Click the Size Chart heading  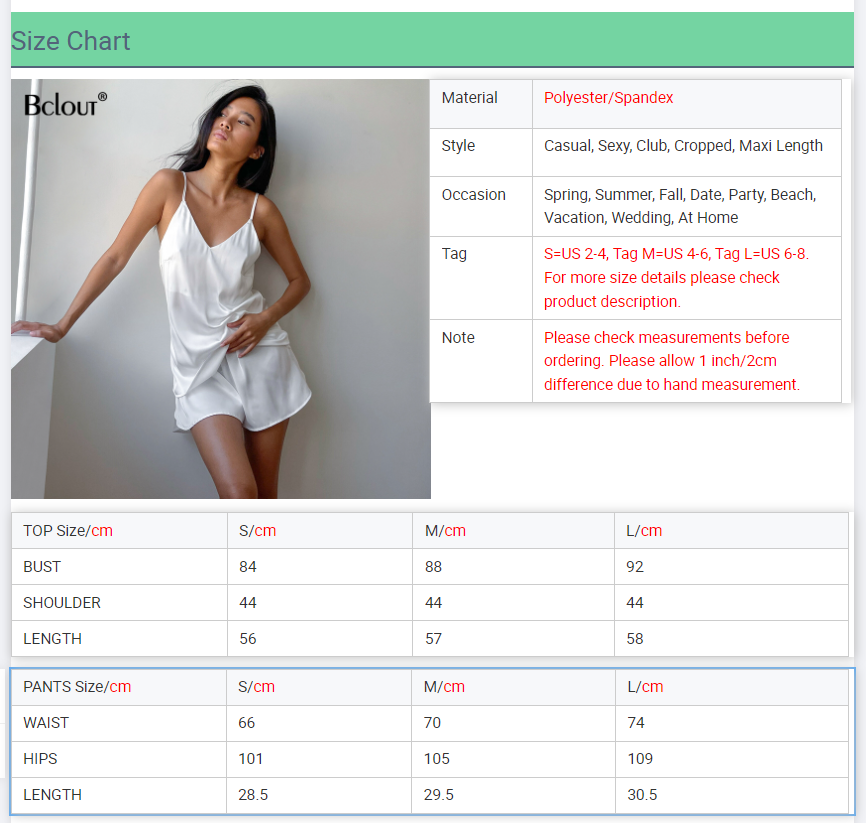pos(71,41)
